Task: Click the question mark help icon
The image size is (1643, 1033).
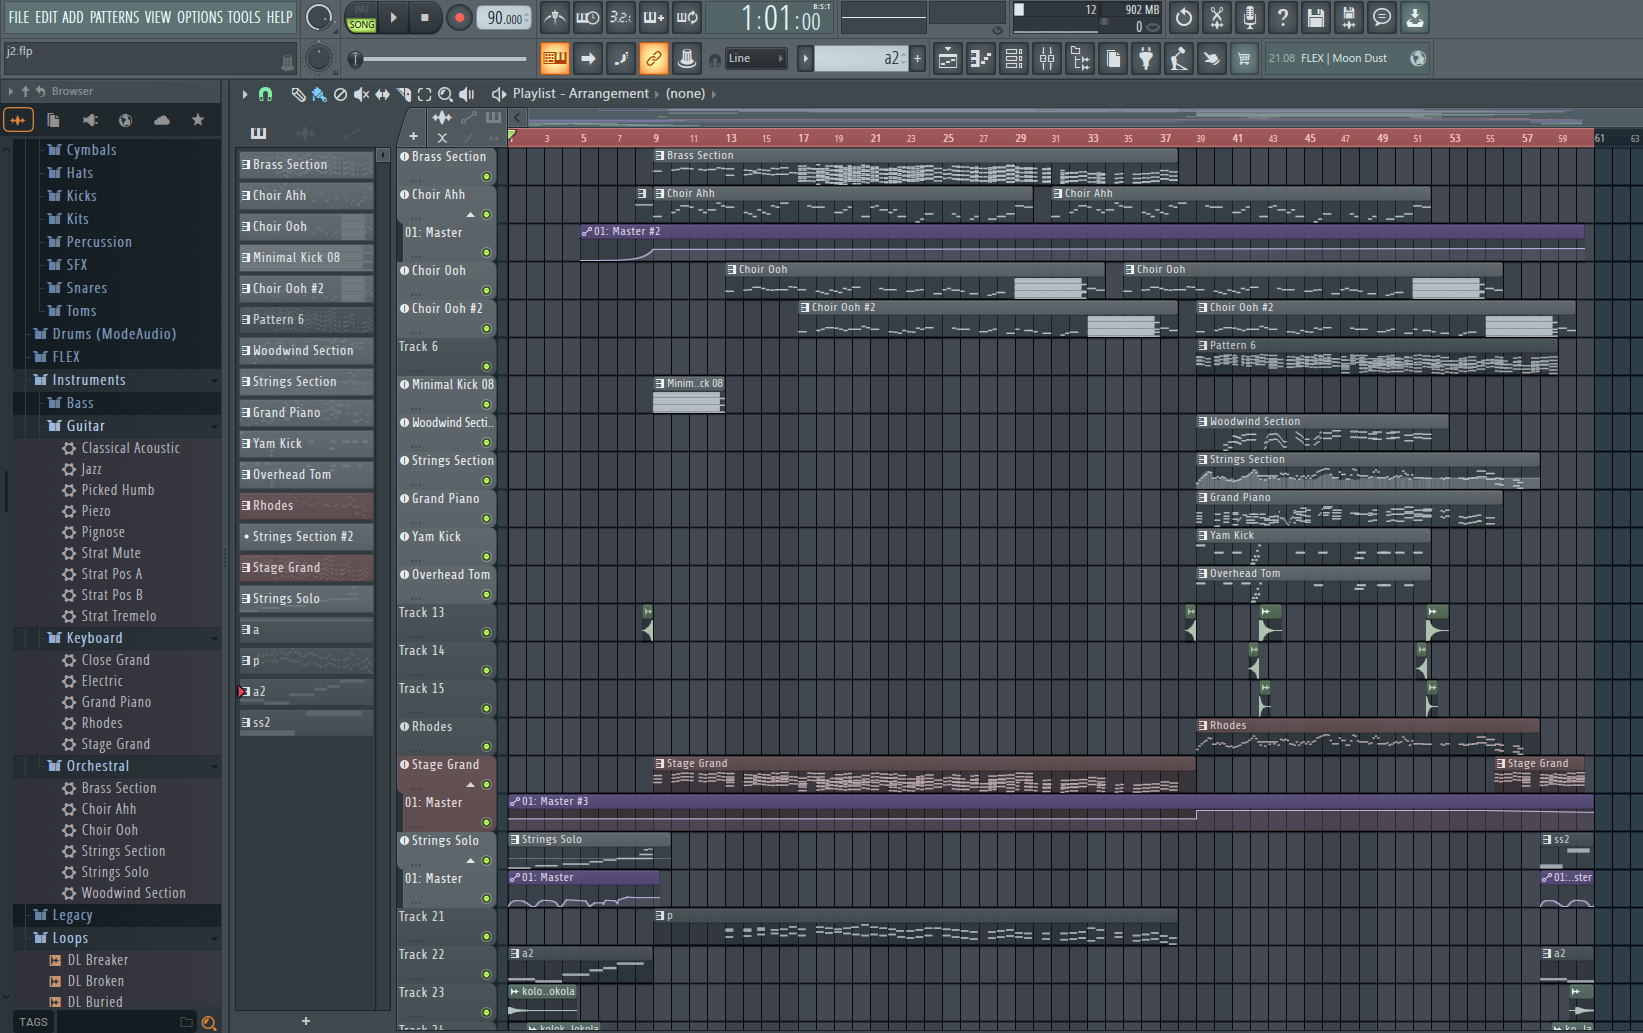Action: click(1283, 17)
